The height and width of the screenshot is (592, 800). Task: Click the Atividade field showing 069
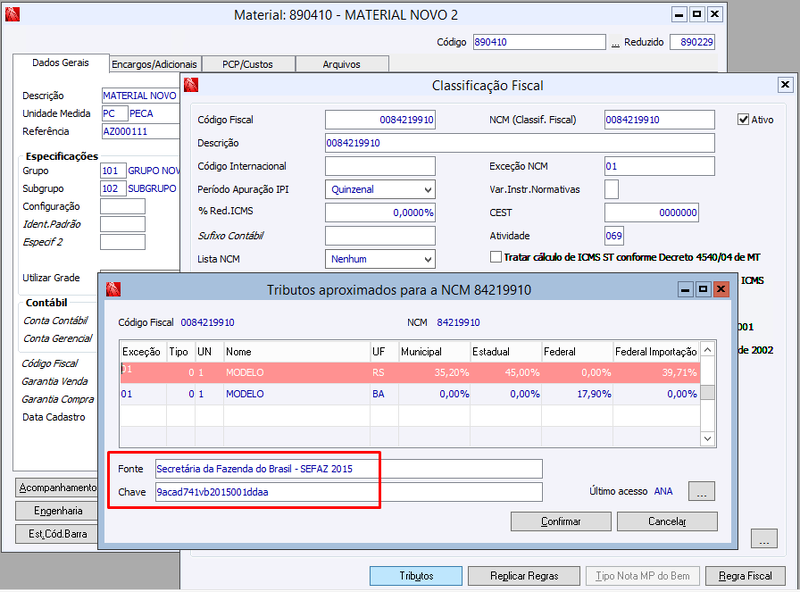(x=614, y=236)
